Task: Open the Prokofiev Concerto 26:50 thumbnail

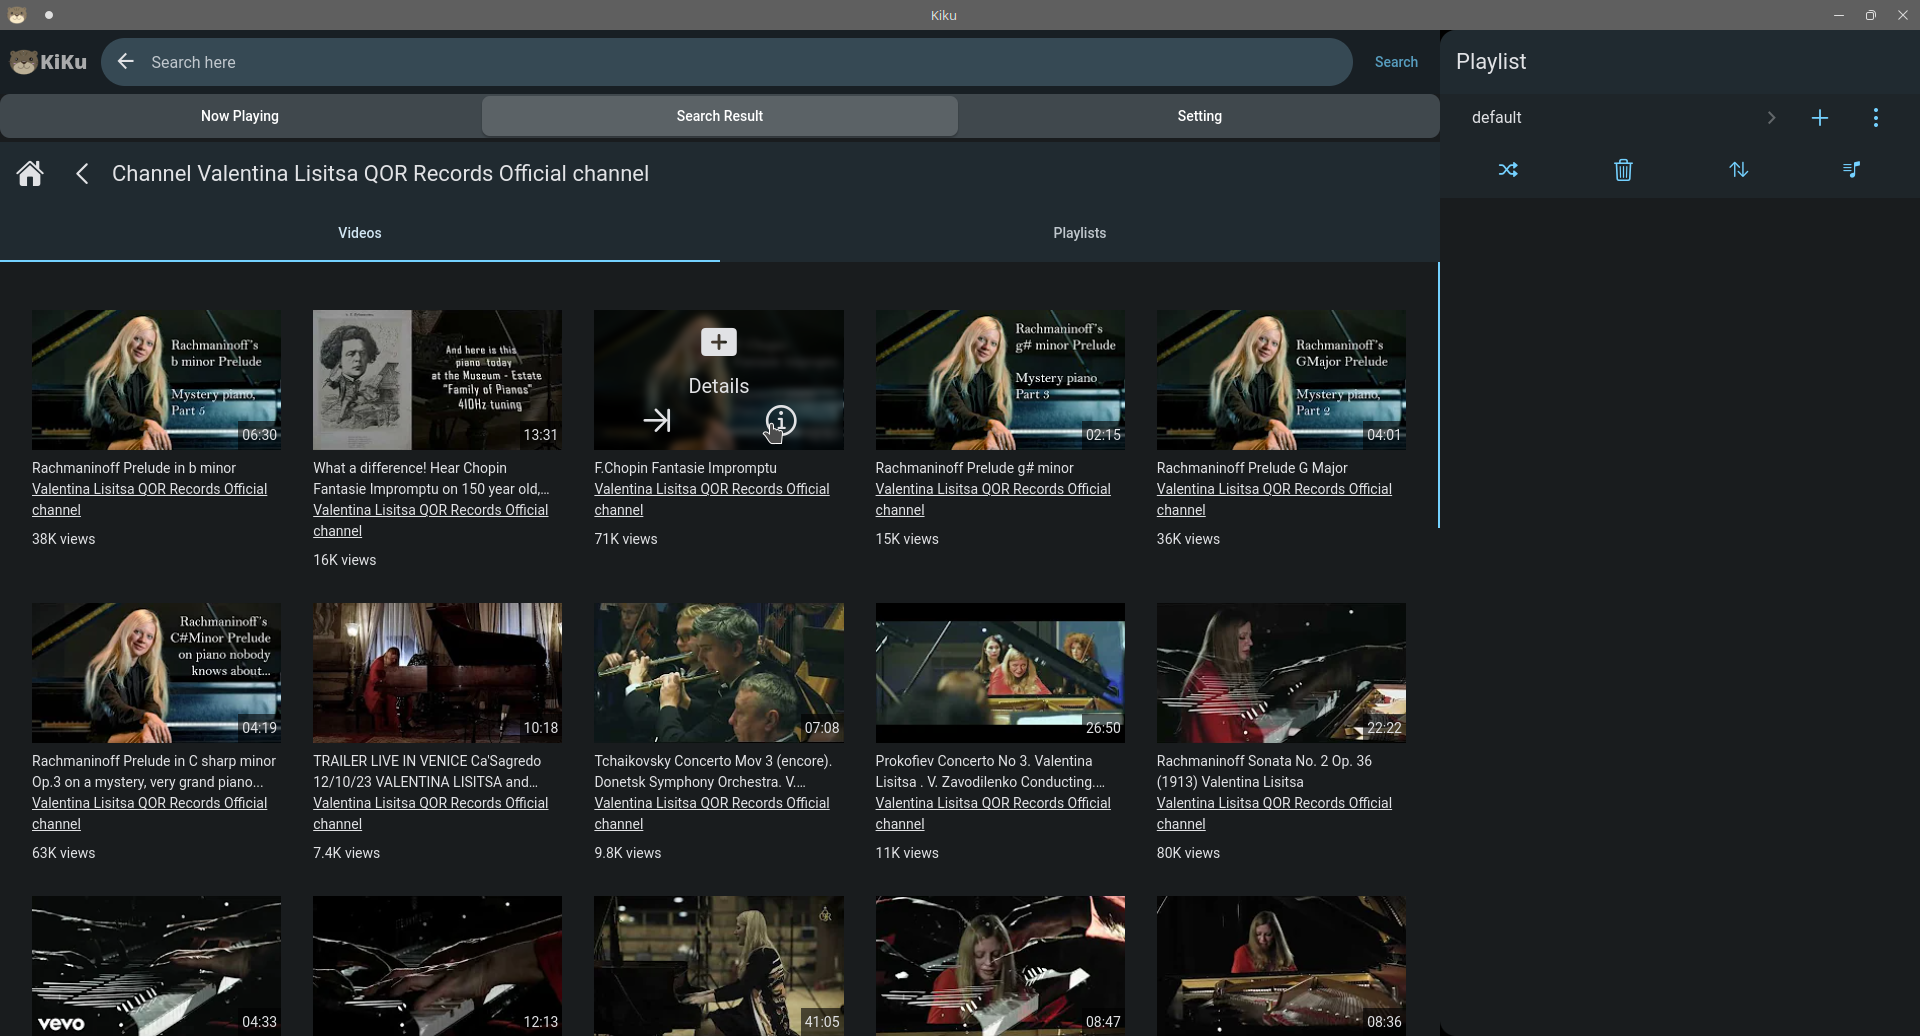Action: point(1000,673)
